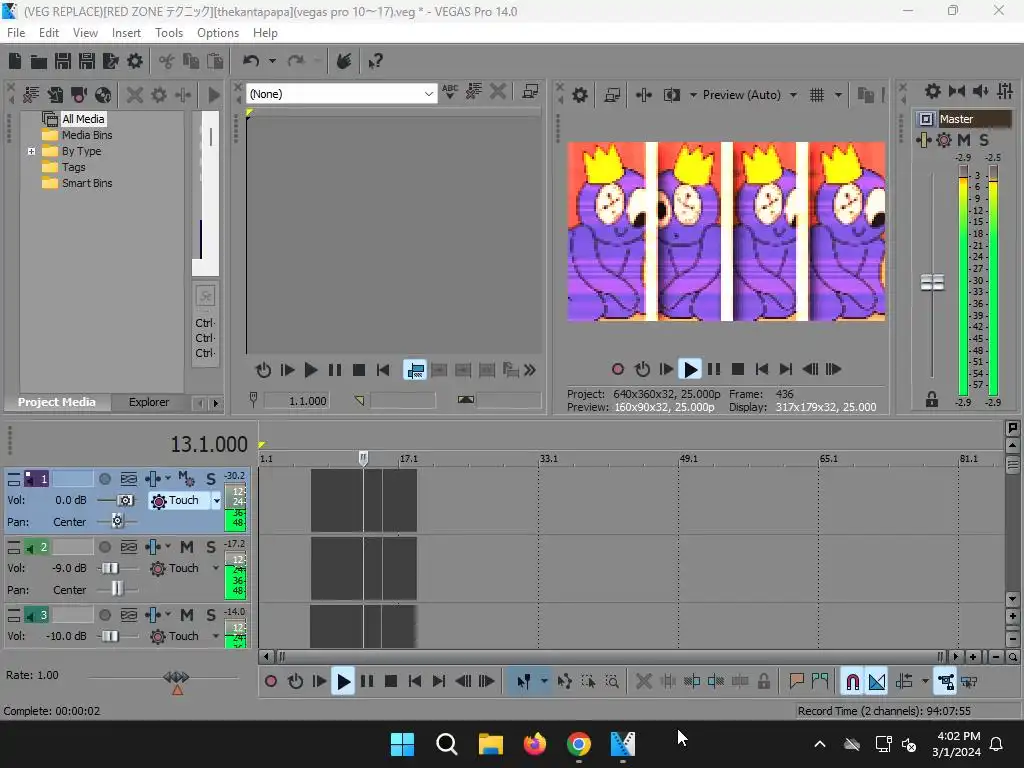The height and width of the screenshot is (768, 1024).
Task: Open edit tool dropdown arrow in timeline toolbar
Action: pyautogui.click(x=543, y=682)
